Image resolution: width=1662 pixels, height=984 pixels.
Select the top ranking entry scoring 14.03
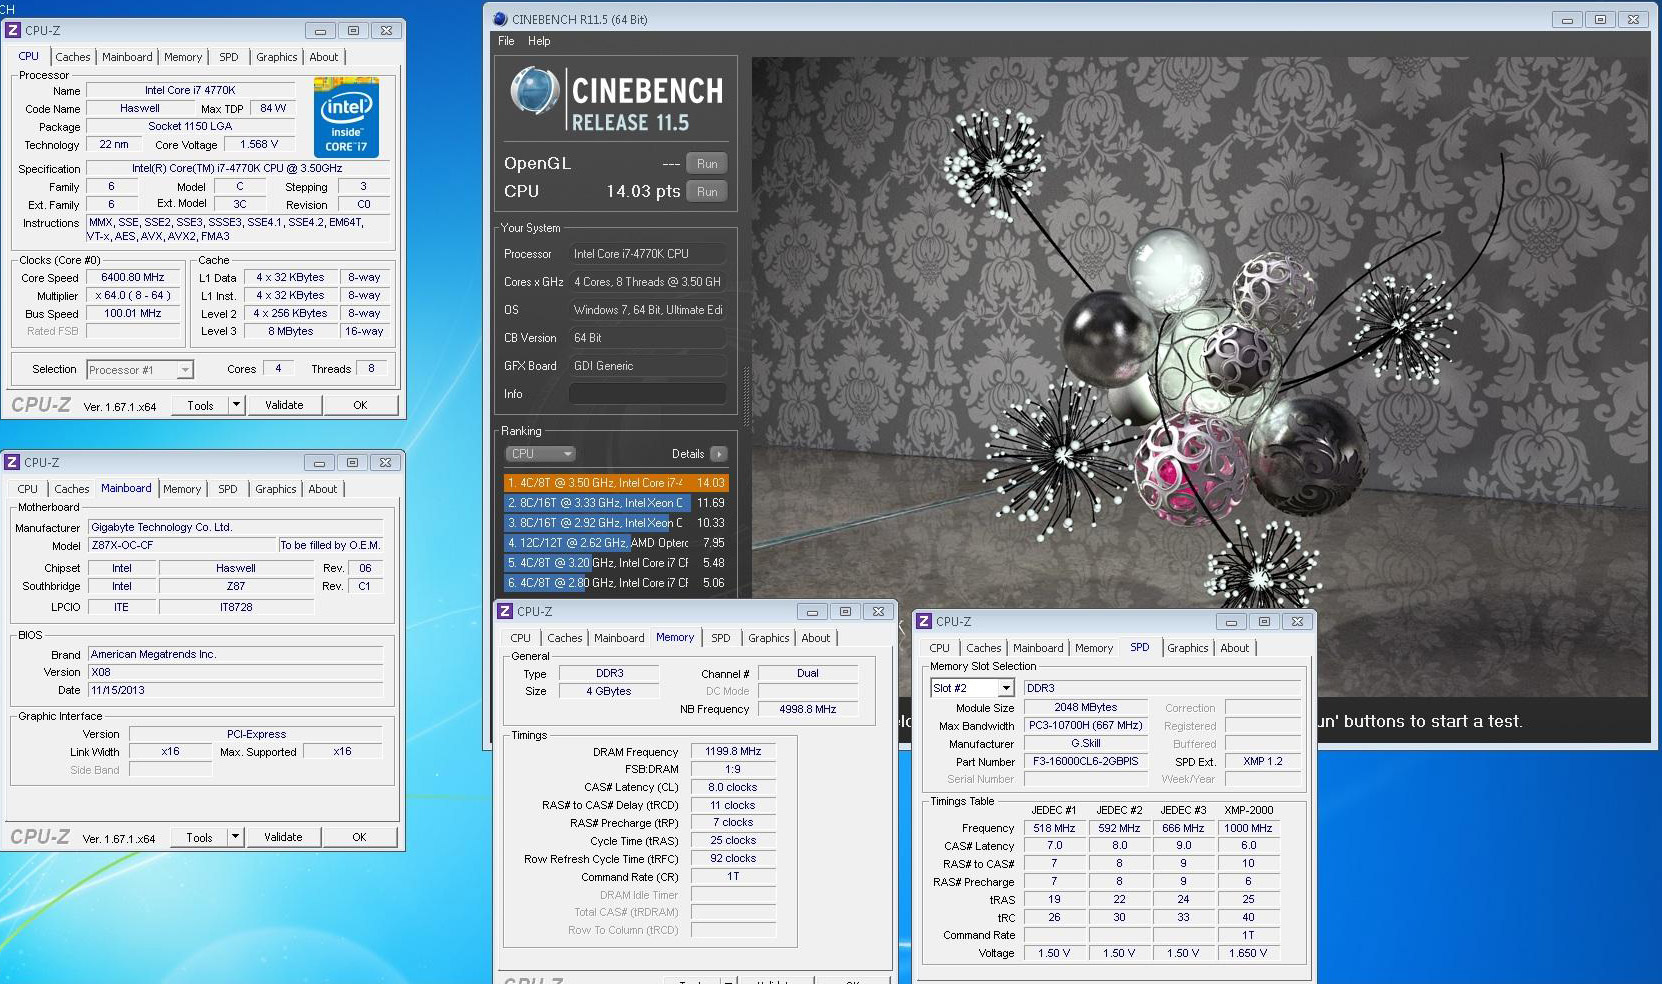pyautogui.click(x=615, y=483)
